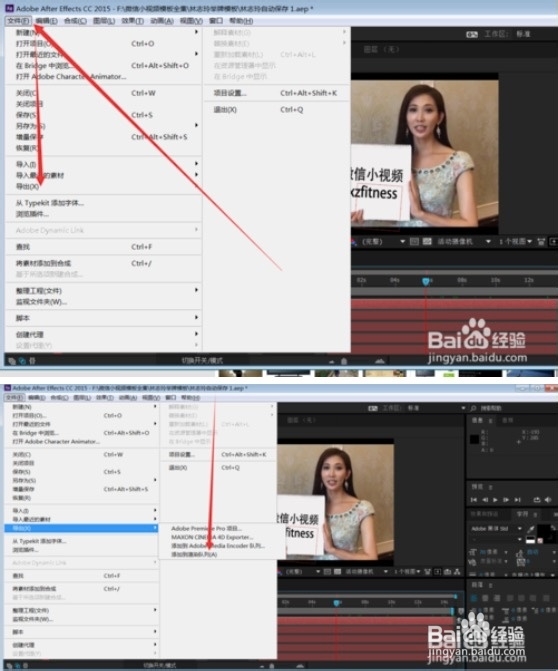Open black fill color swatch in Character panel

(544, 532)
